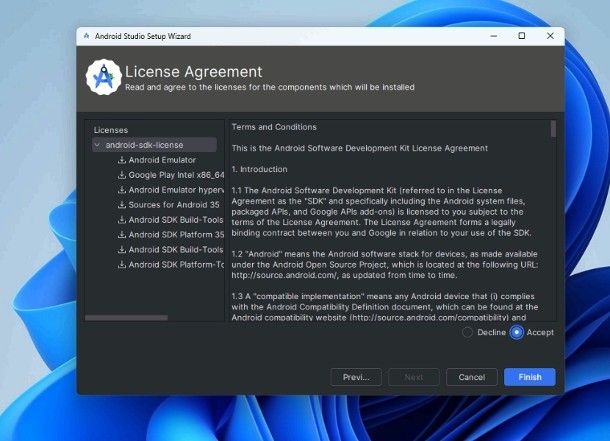The height and width of the screenshot is (441, 610).
Task: Maximize the Setup Wizard window
Action: click(x=522, y=36)
